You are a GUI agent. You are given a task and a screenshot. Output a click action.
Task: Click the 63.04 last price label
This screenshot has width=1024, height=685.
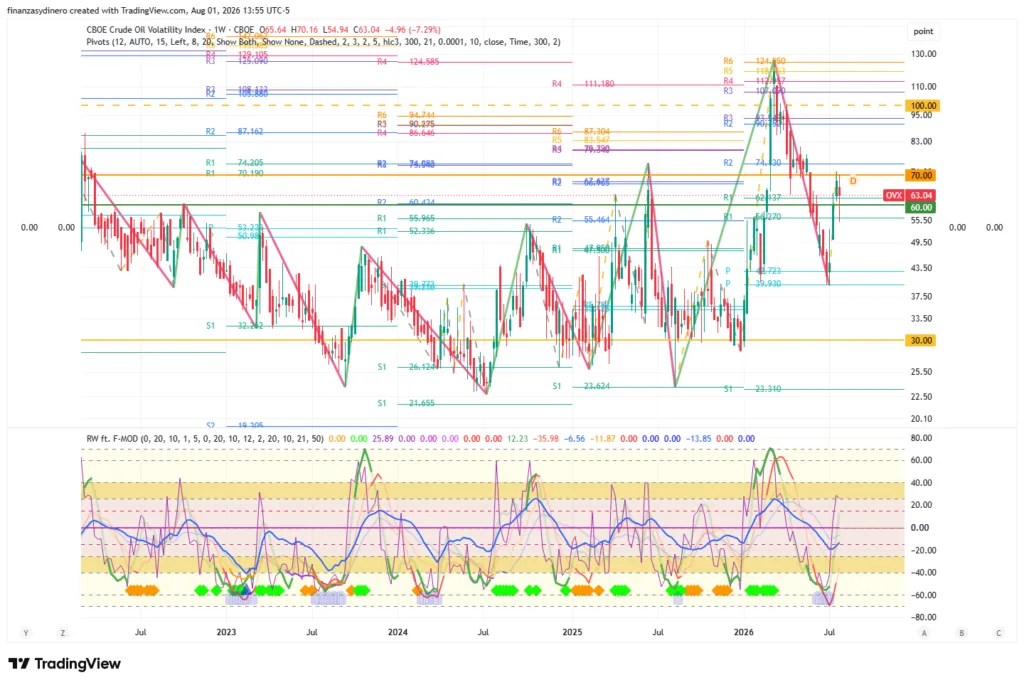[x=921, y=195]
